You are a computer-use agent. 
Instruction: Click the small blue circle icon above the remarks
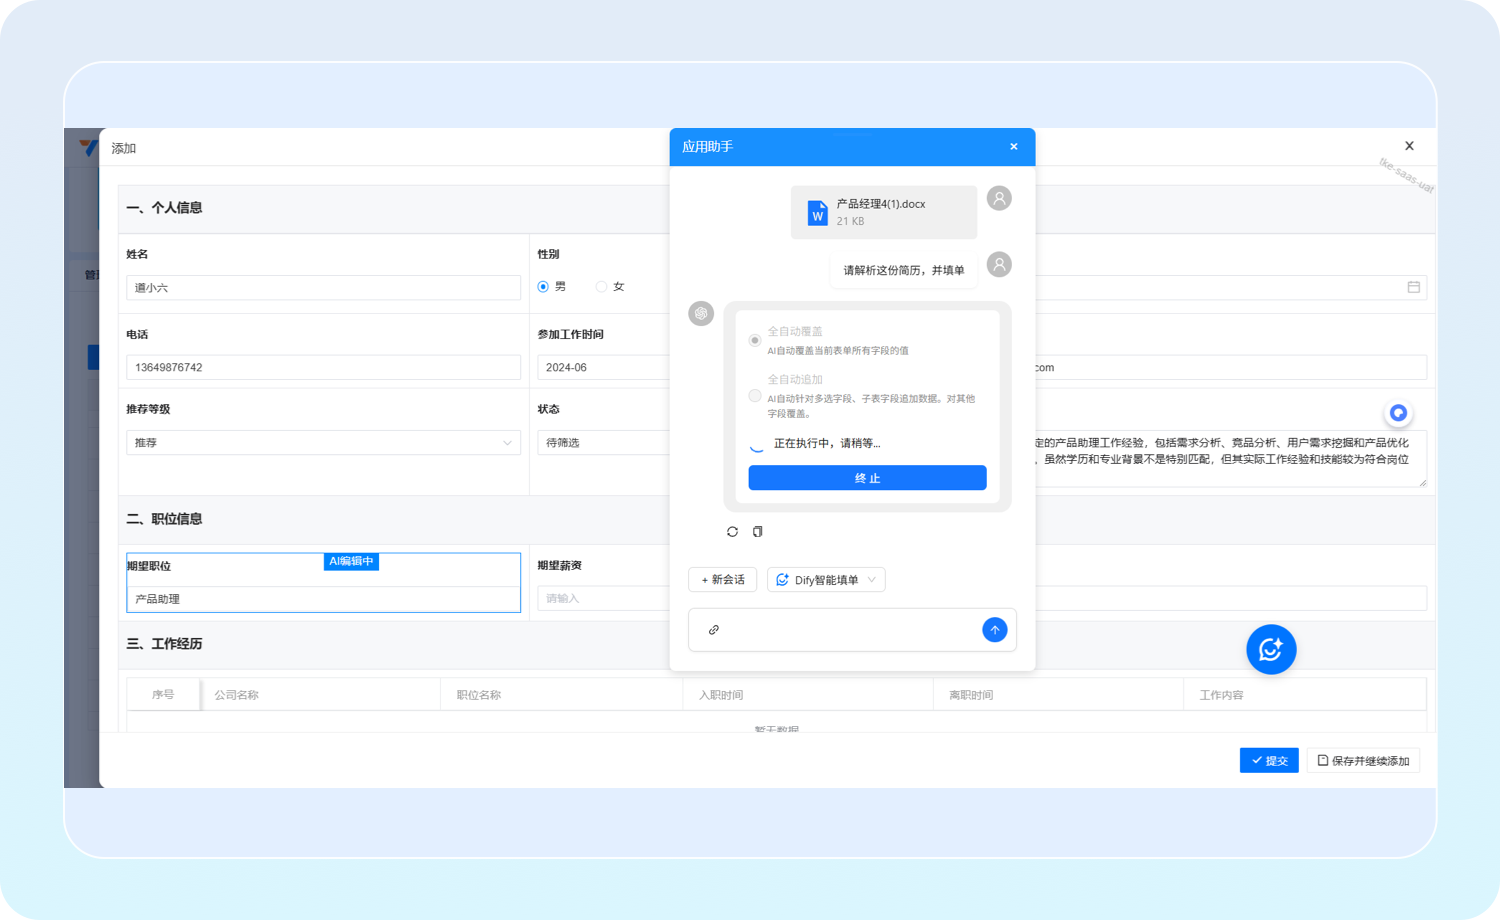click(1398, 413)
